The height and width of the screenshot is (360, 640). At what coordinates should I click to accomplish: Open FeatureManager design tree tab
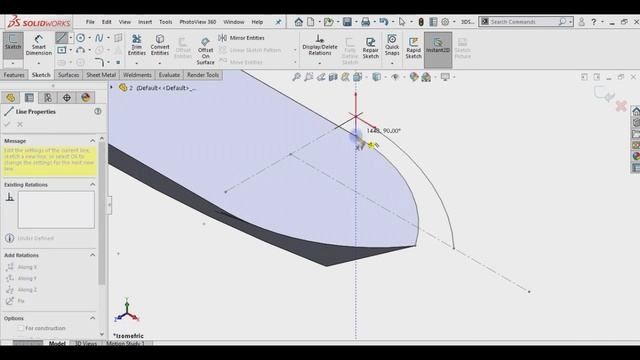point(10,98)
